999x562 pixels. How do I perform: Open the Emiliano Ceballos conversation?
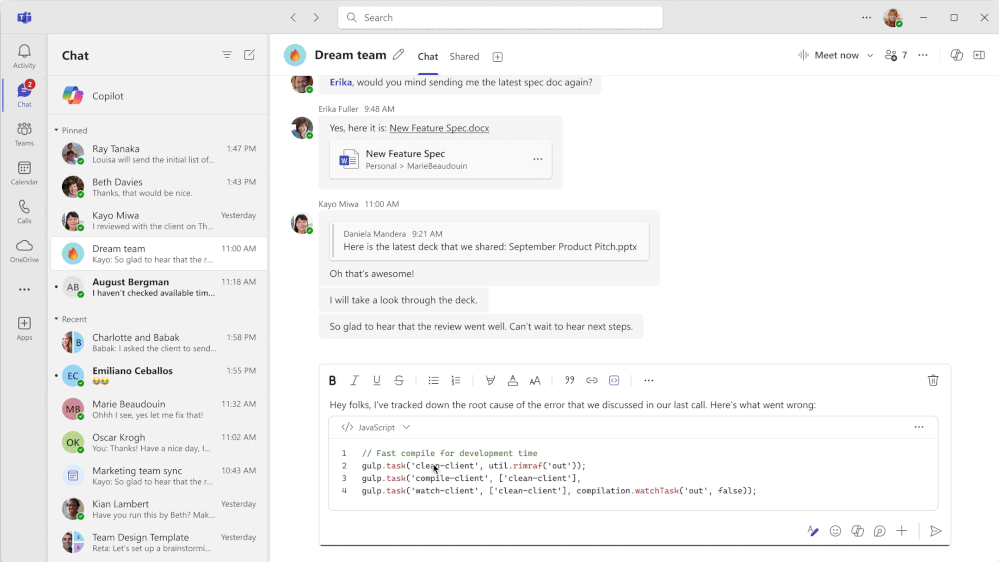point(159,376)
